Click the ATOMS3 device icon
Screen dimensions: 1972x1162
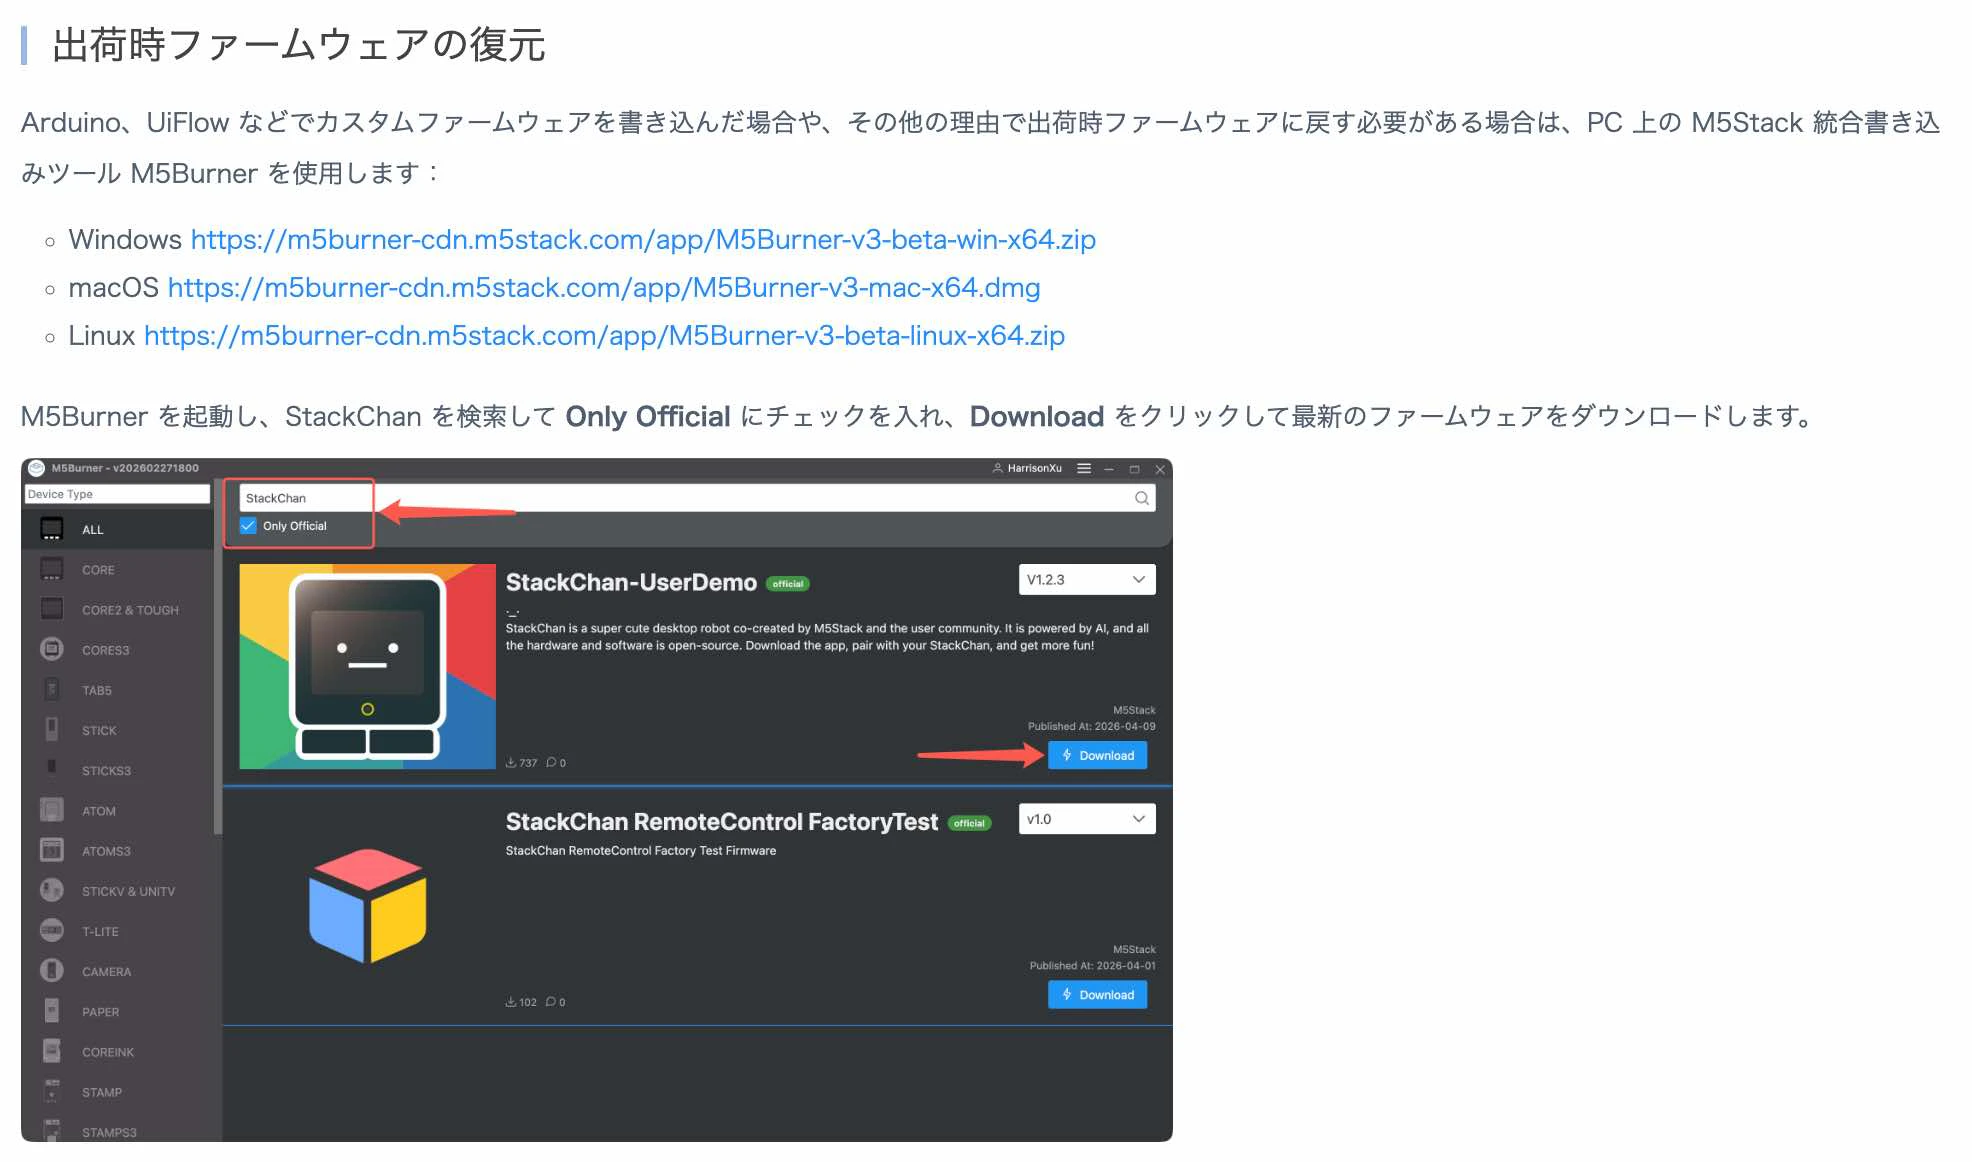click(52, 849)
